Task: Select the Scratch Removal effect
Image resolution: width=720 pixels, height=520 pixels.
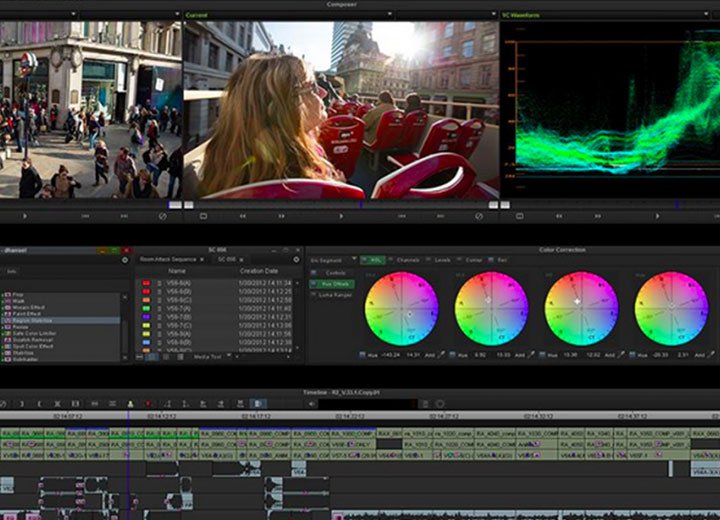Action: coord(32,339)
